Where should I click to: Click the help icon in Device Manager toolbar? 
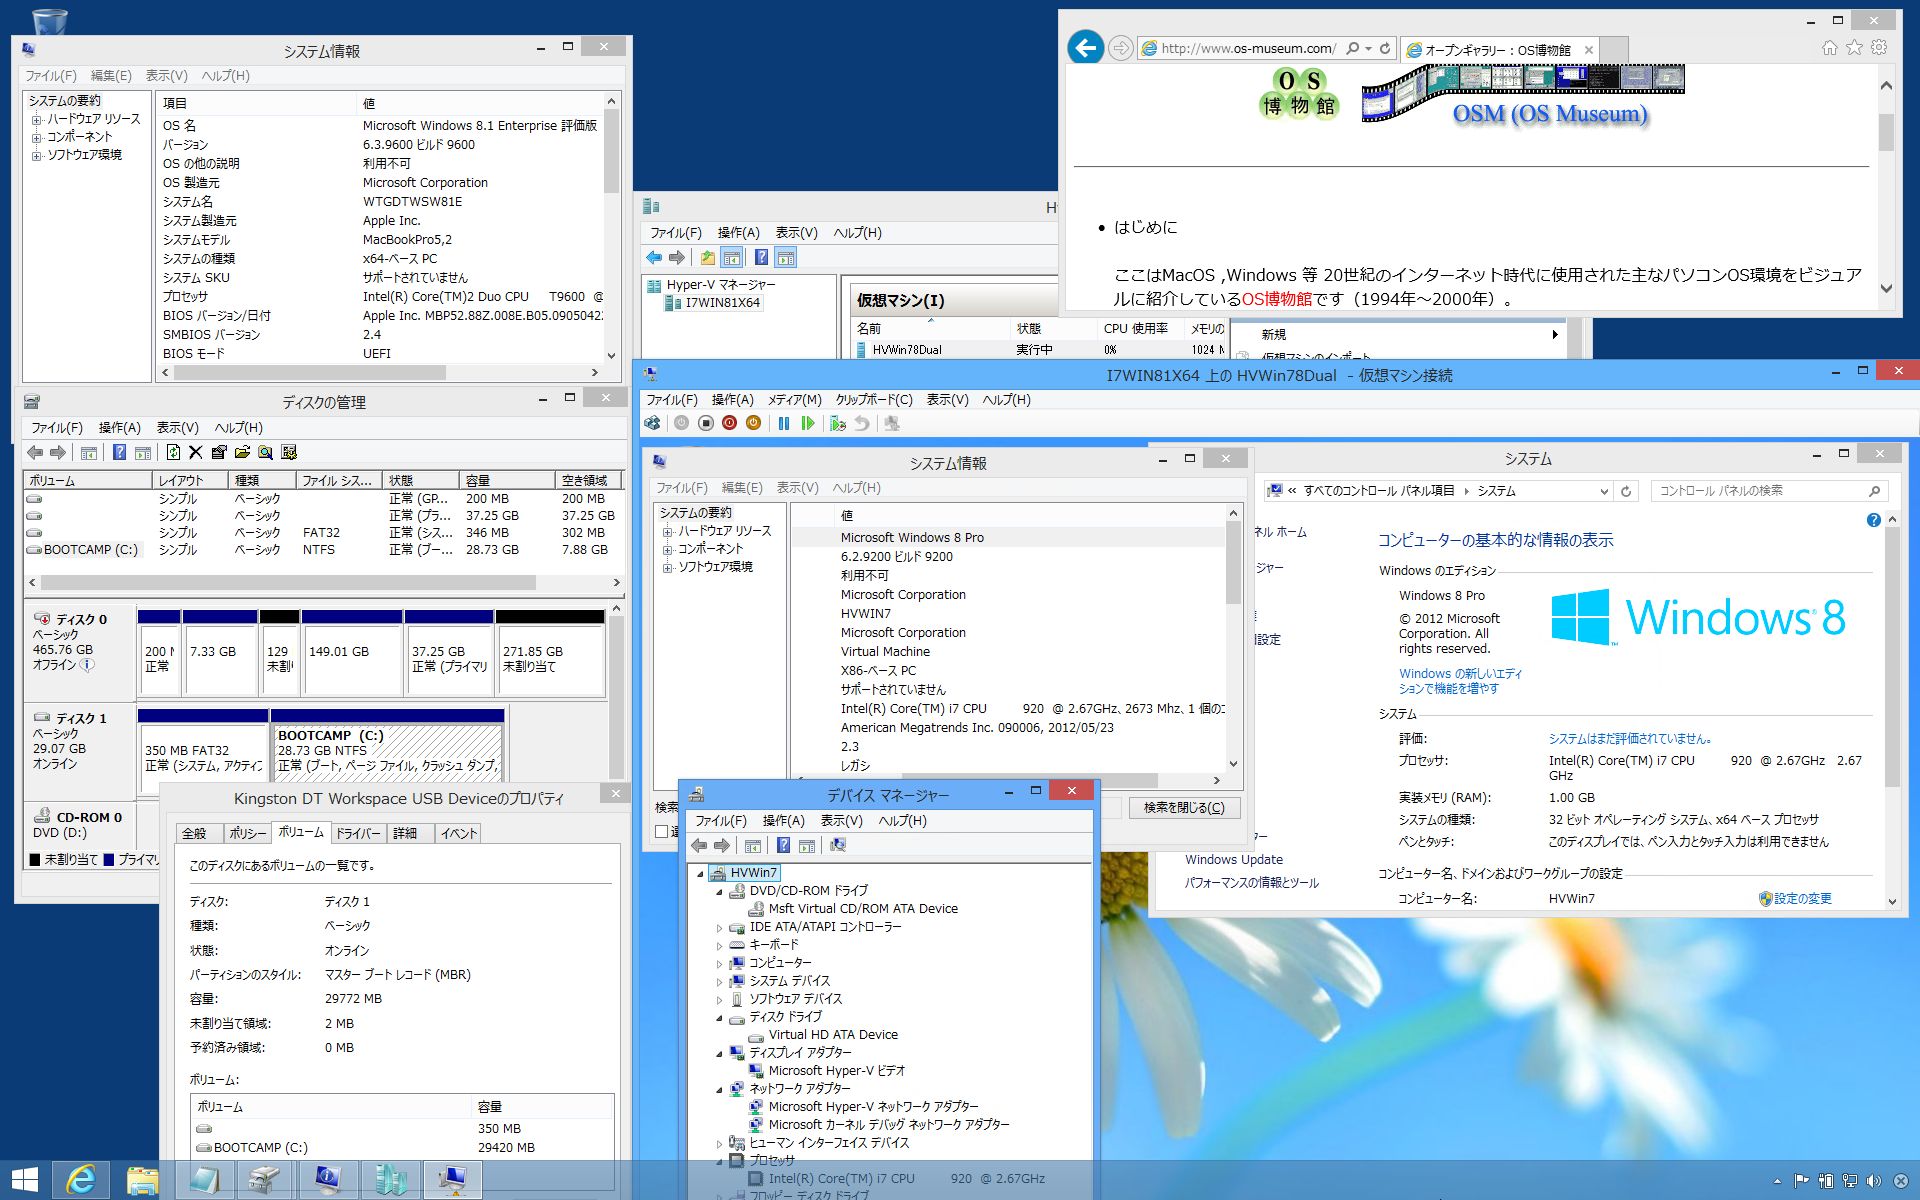pyautogui.click(x=783, y=845)
